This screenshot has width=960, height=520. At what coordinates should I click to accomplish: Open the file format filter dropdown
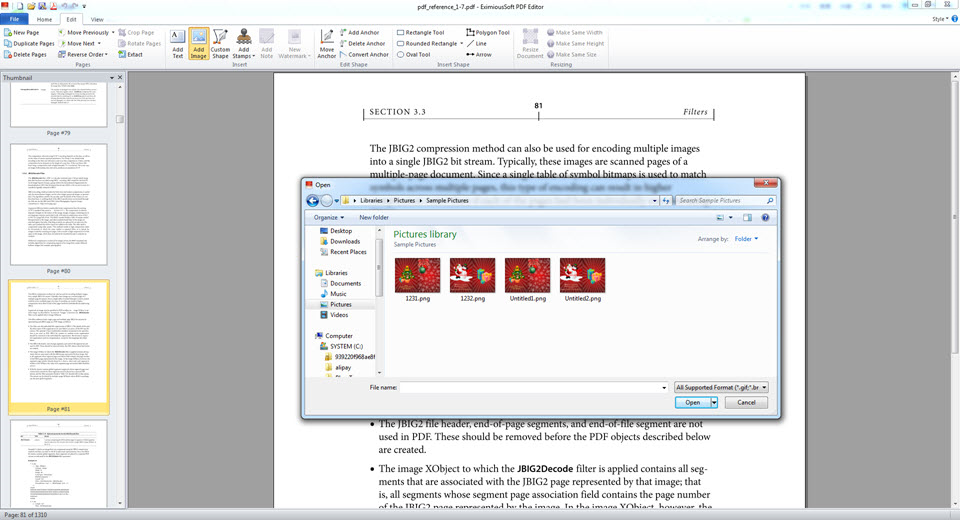(721, 387)
